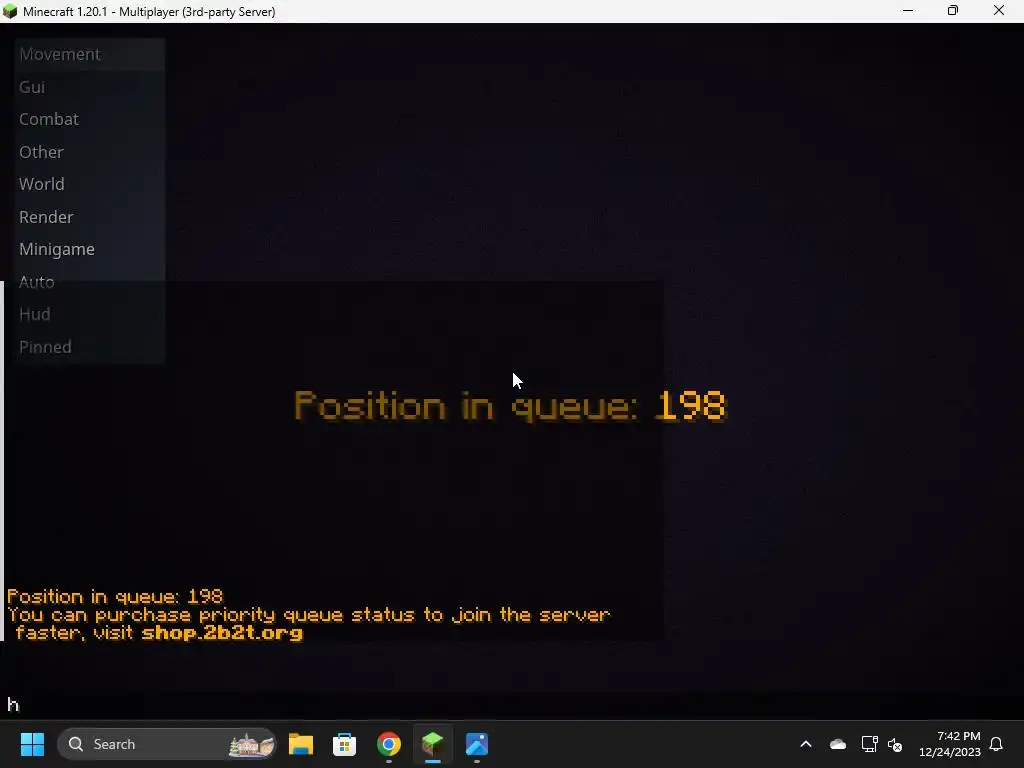
Task: Open the Gui module category
Action: click(89, 87)
